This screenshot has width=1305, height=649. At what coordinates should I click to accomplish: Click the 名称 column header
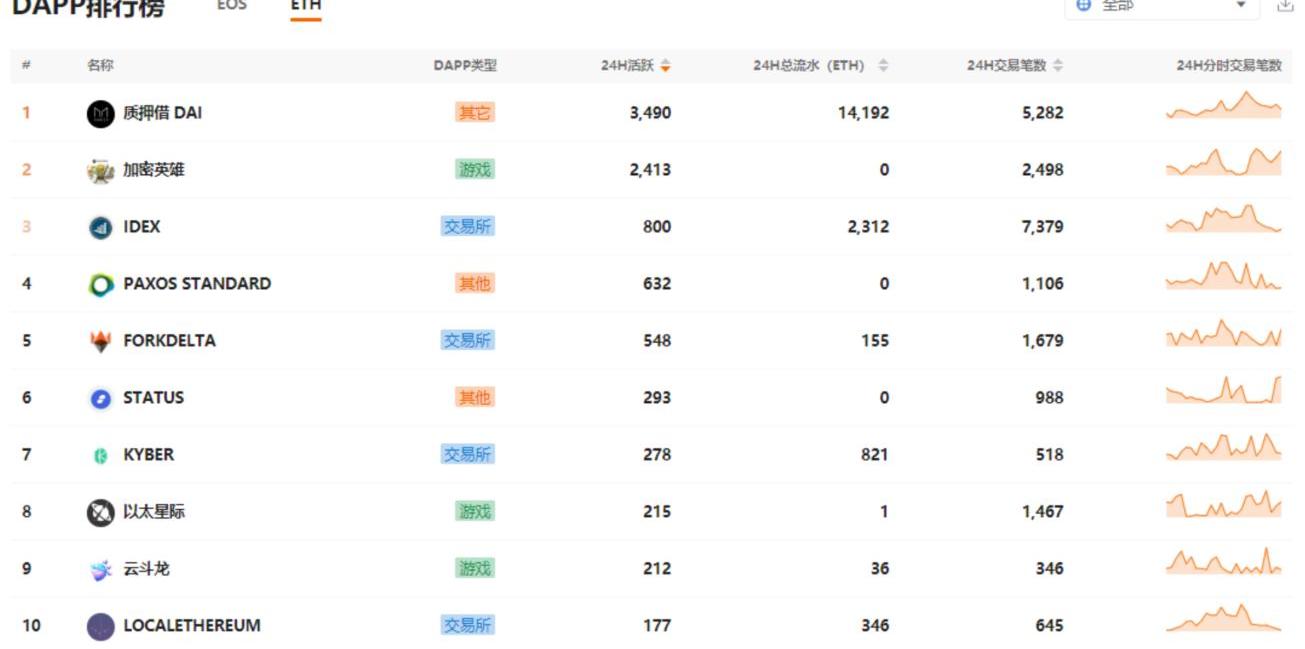pos(100,66)
